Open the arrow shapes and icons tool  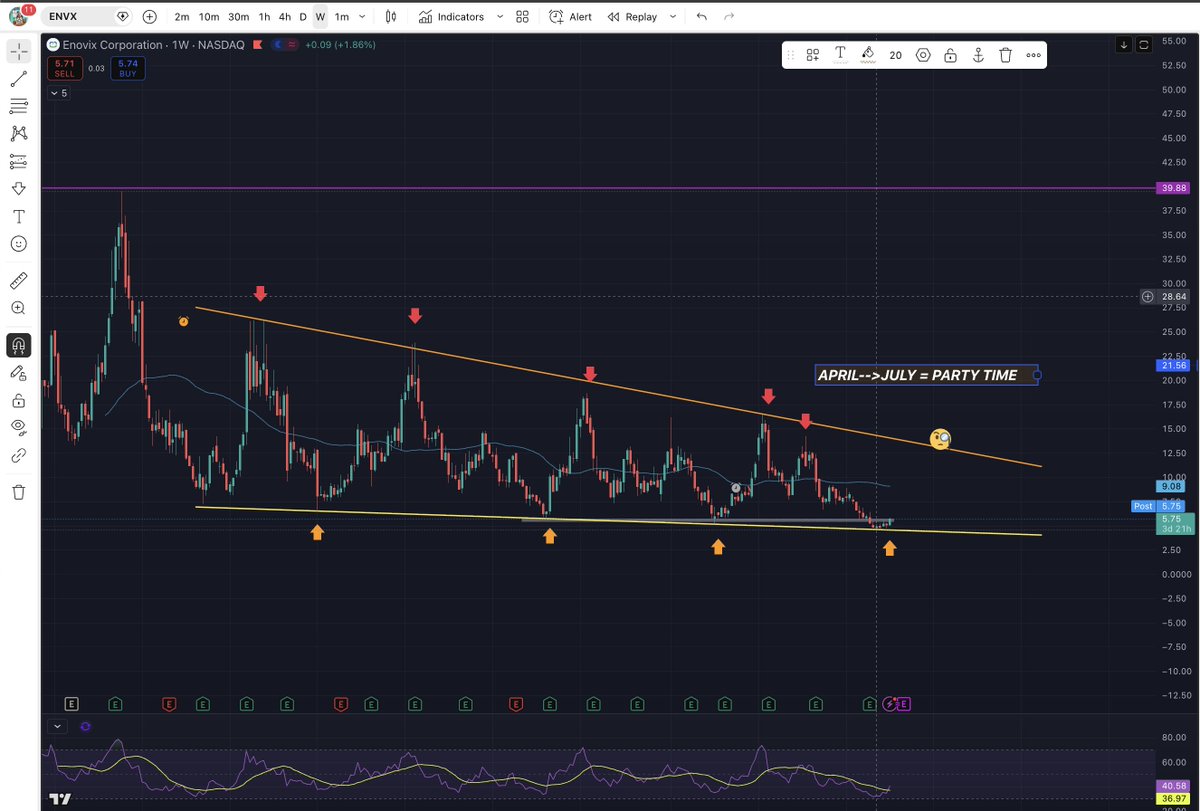point(18,188)
